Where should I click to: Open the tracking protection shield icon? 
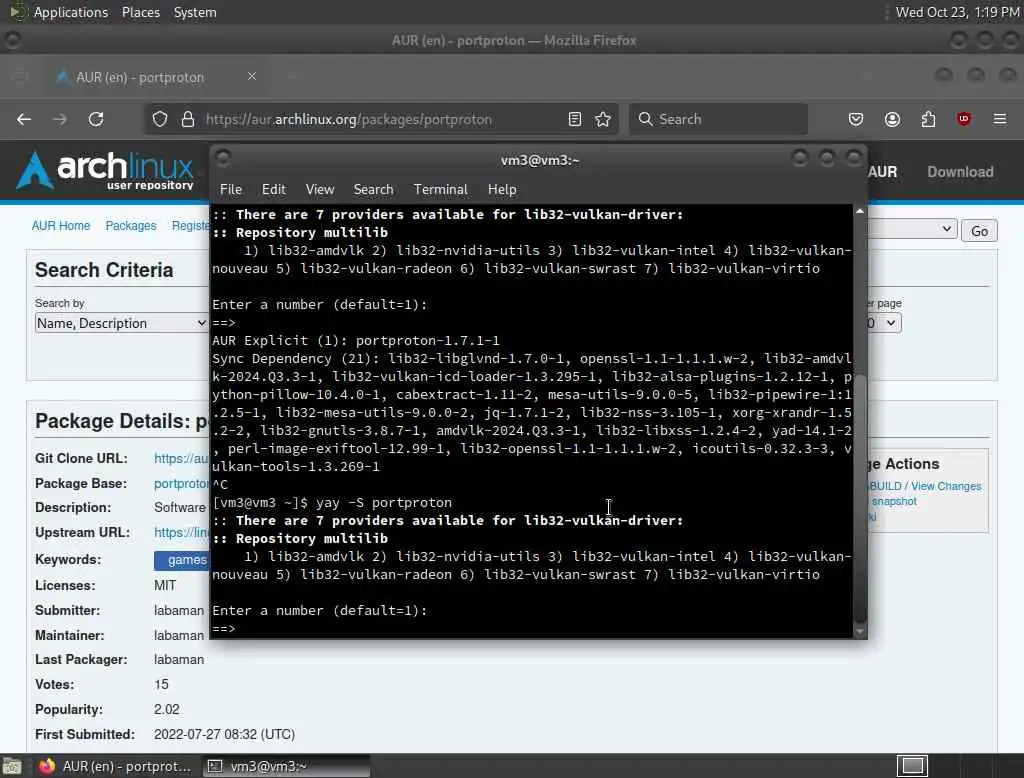[x=160, y=119]
